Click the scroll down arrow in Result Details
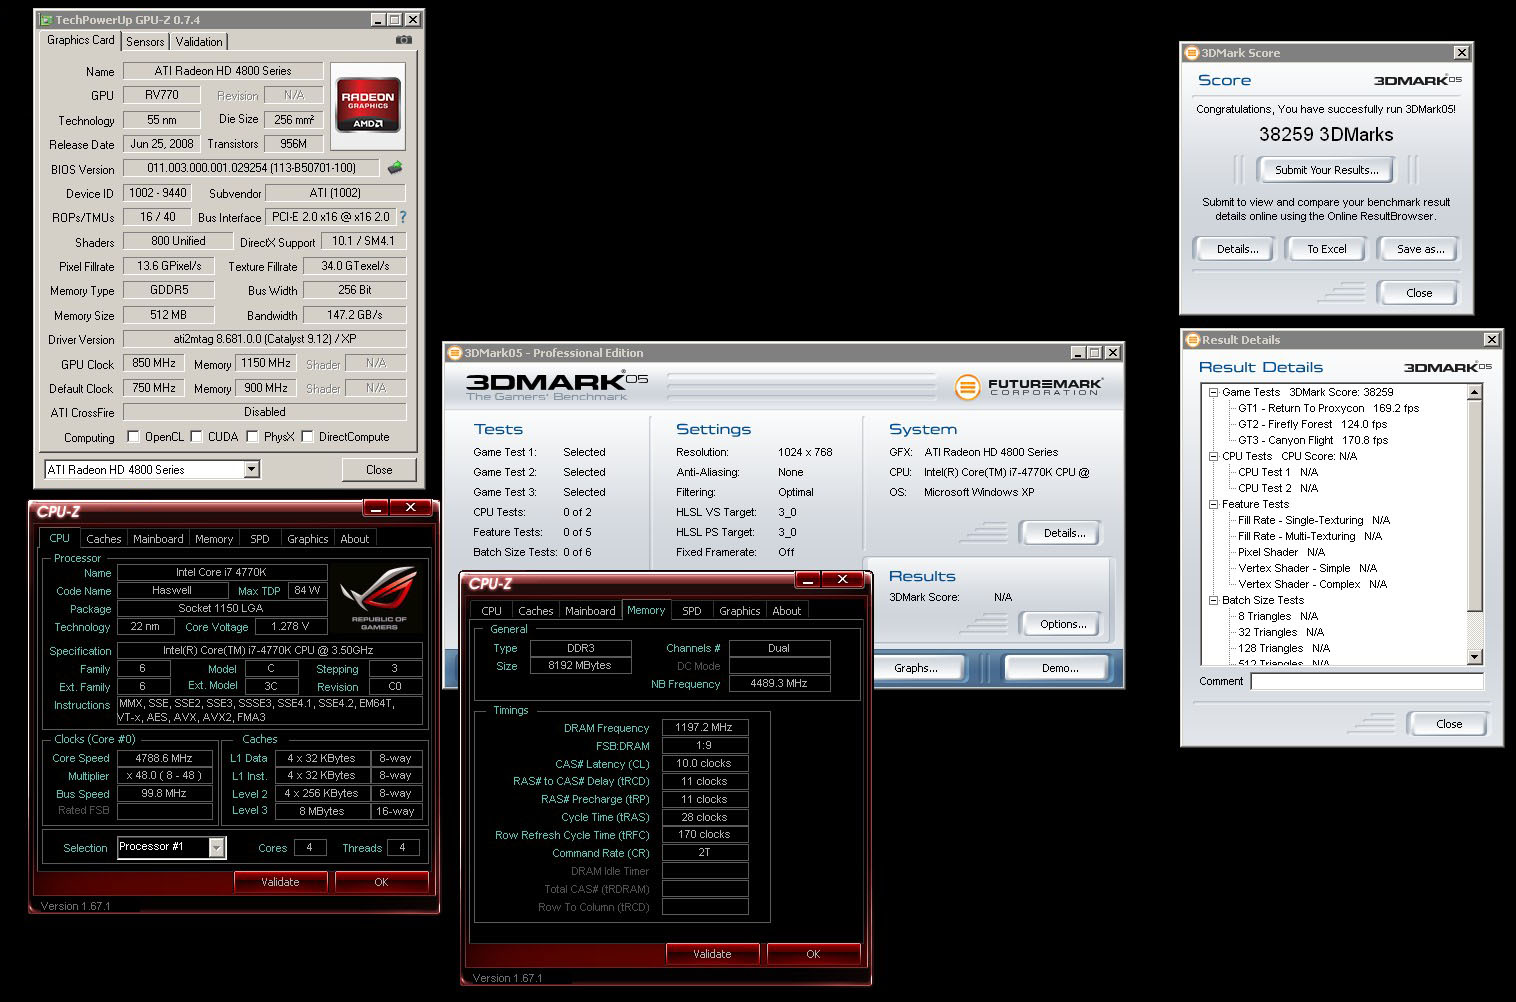The width and height of the screenshot is (1516, 1002). point(1474,657)
